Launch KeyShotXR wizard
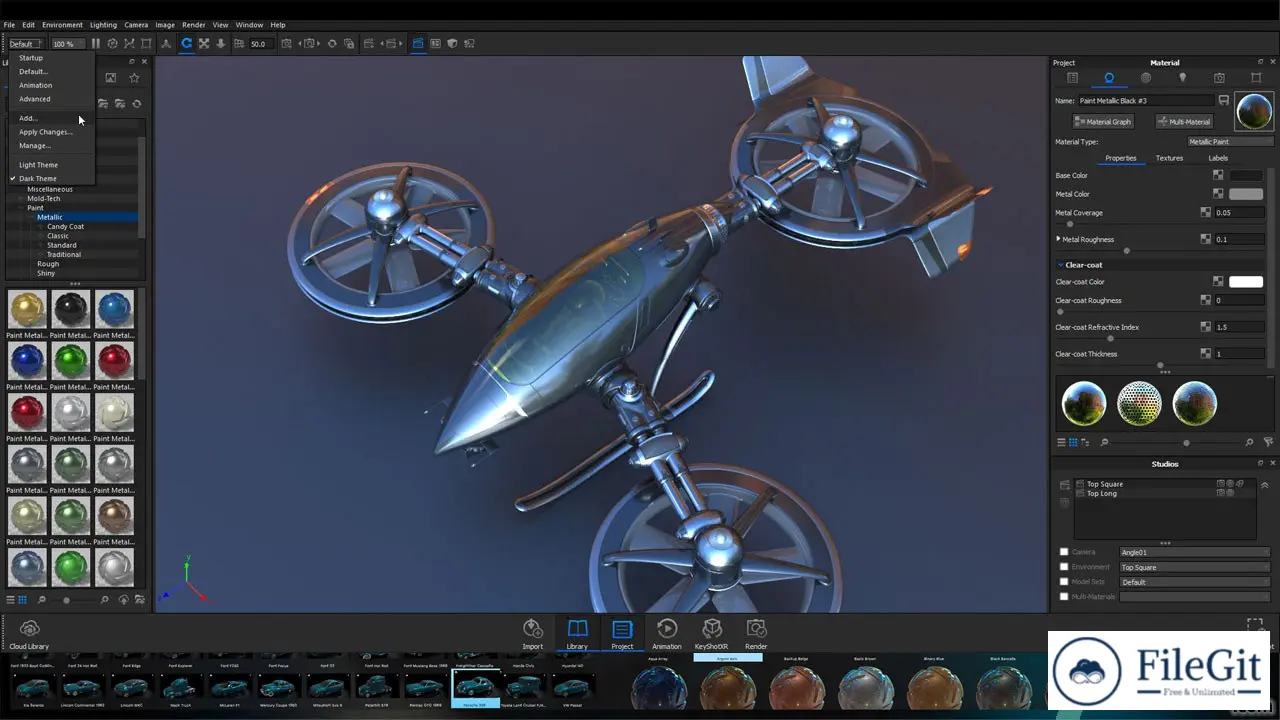 712,634
